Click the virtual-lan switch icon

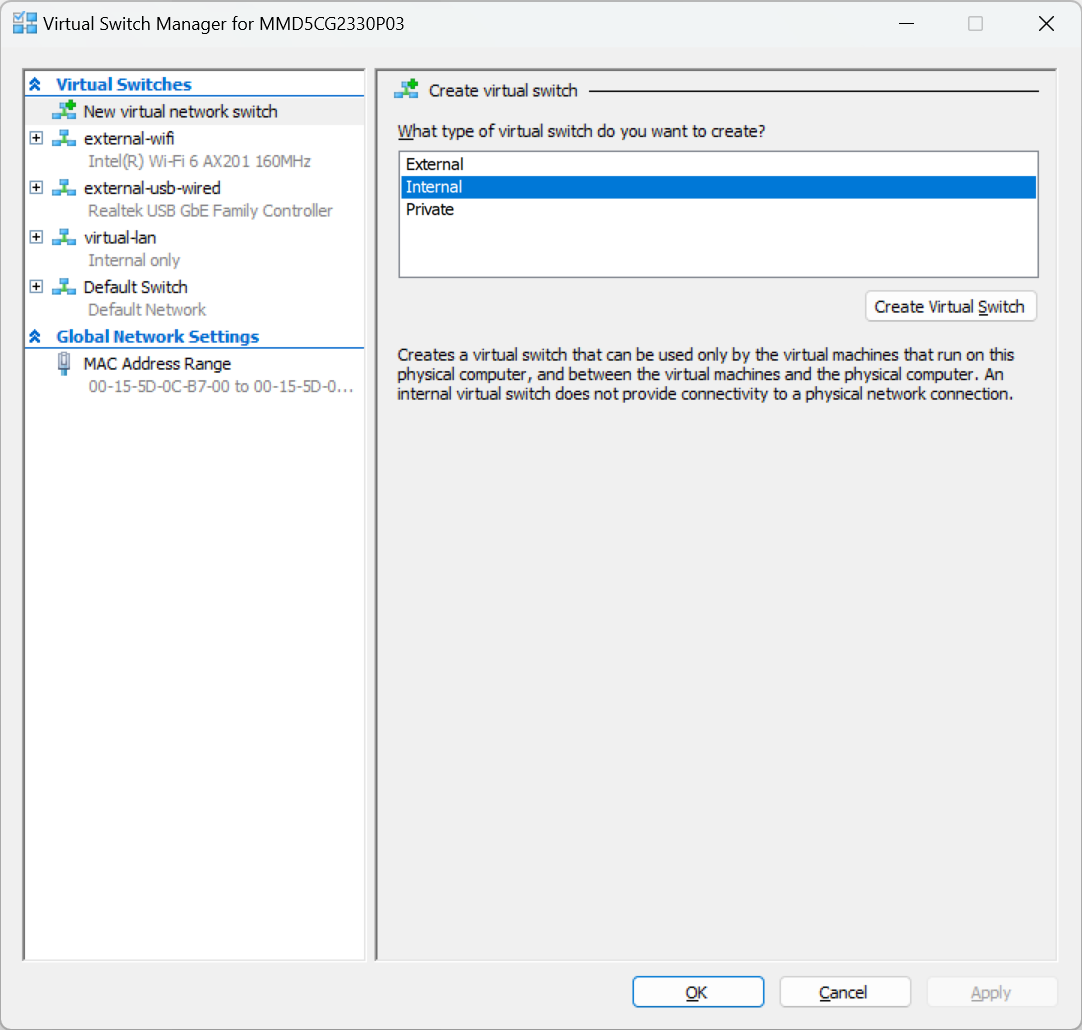pyautogui.click(x=64, y=237)
